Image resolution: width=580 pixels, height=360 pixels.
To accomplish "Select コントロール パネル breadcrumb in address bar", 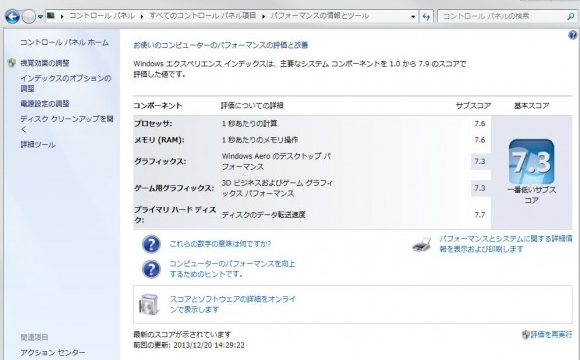I will pyautogui.click(x=102, y=16).
